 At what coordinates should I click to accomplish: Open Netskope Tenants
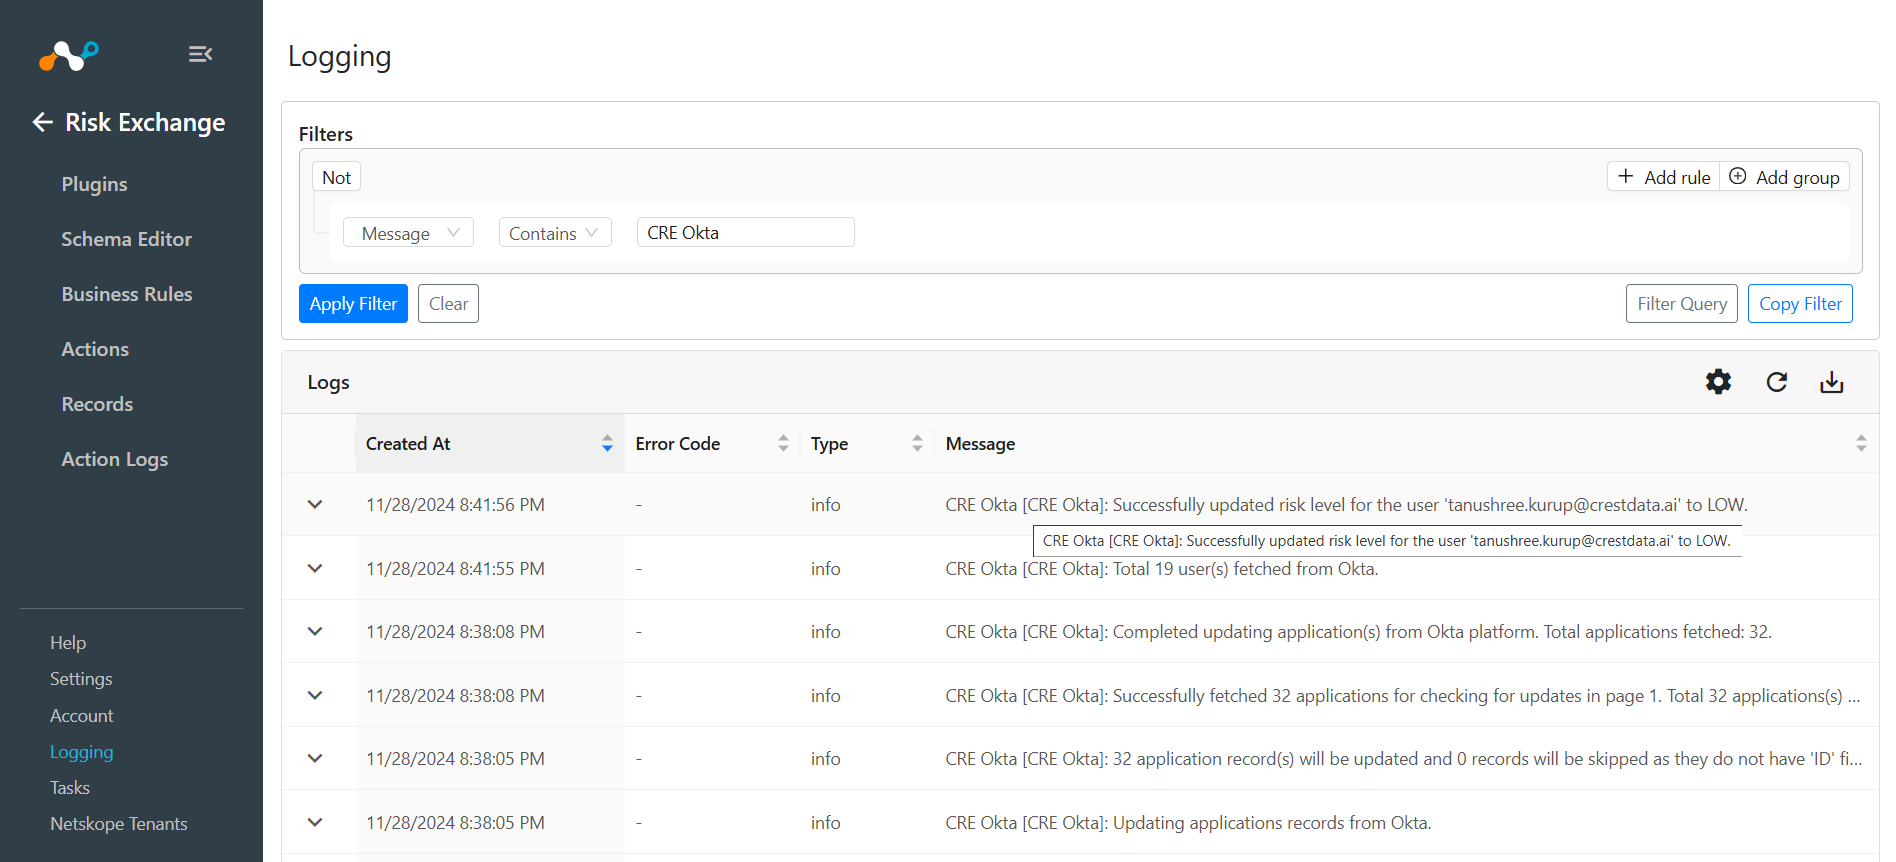pos(119,824)
